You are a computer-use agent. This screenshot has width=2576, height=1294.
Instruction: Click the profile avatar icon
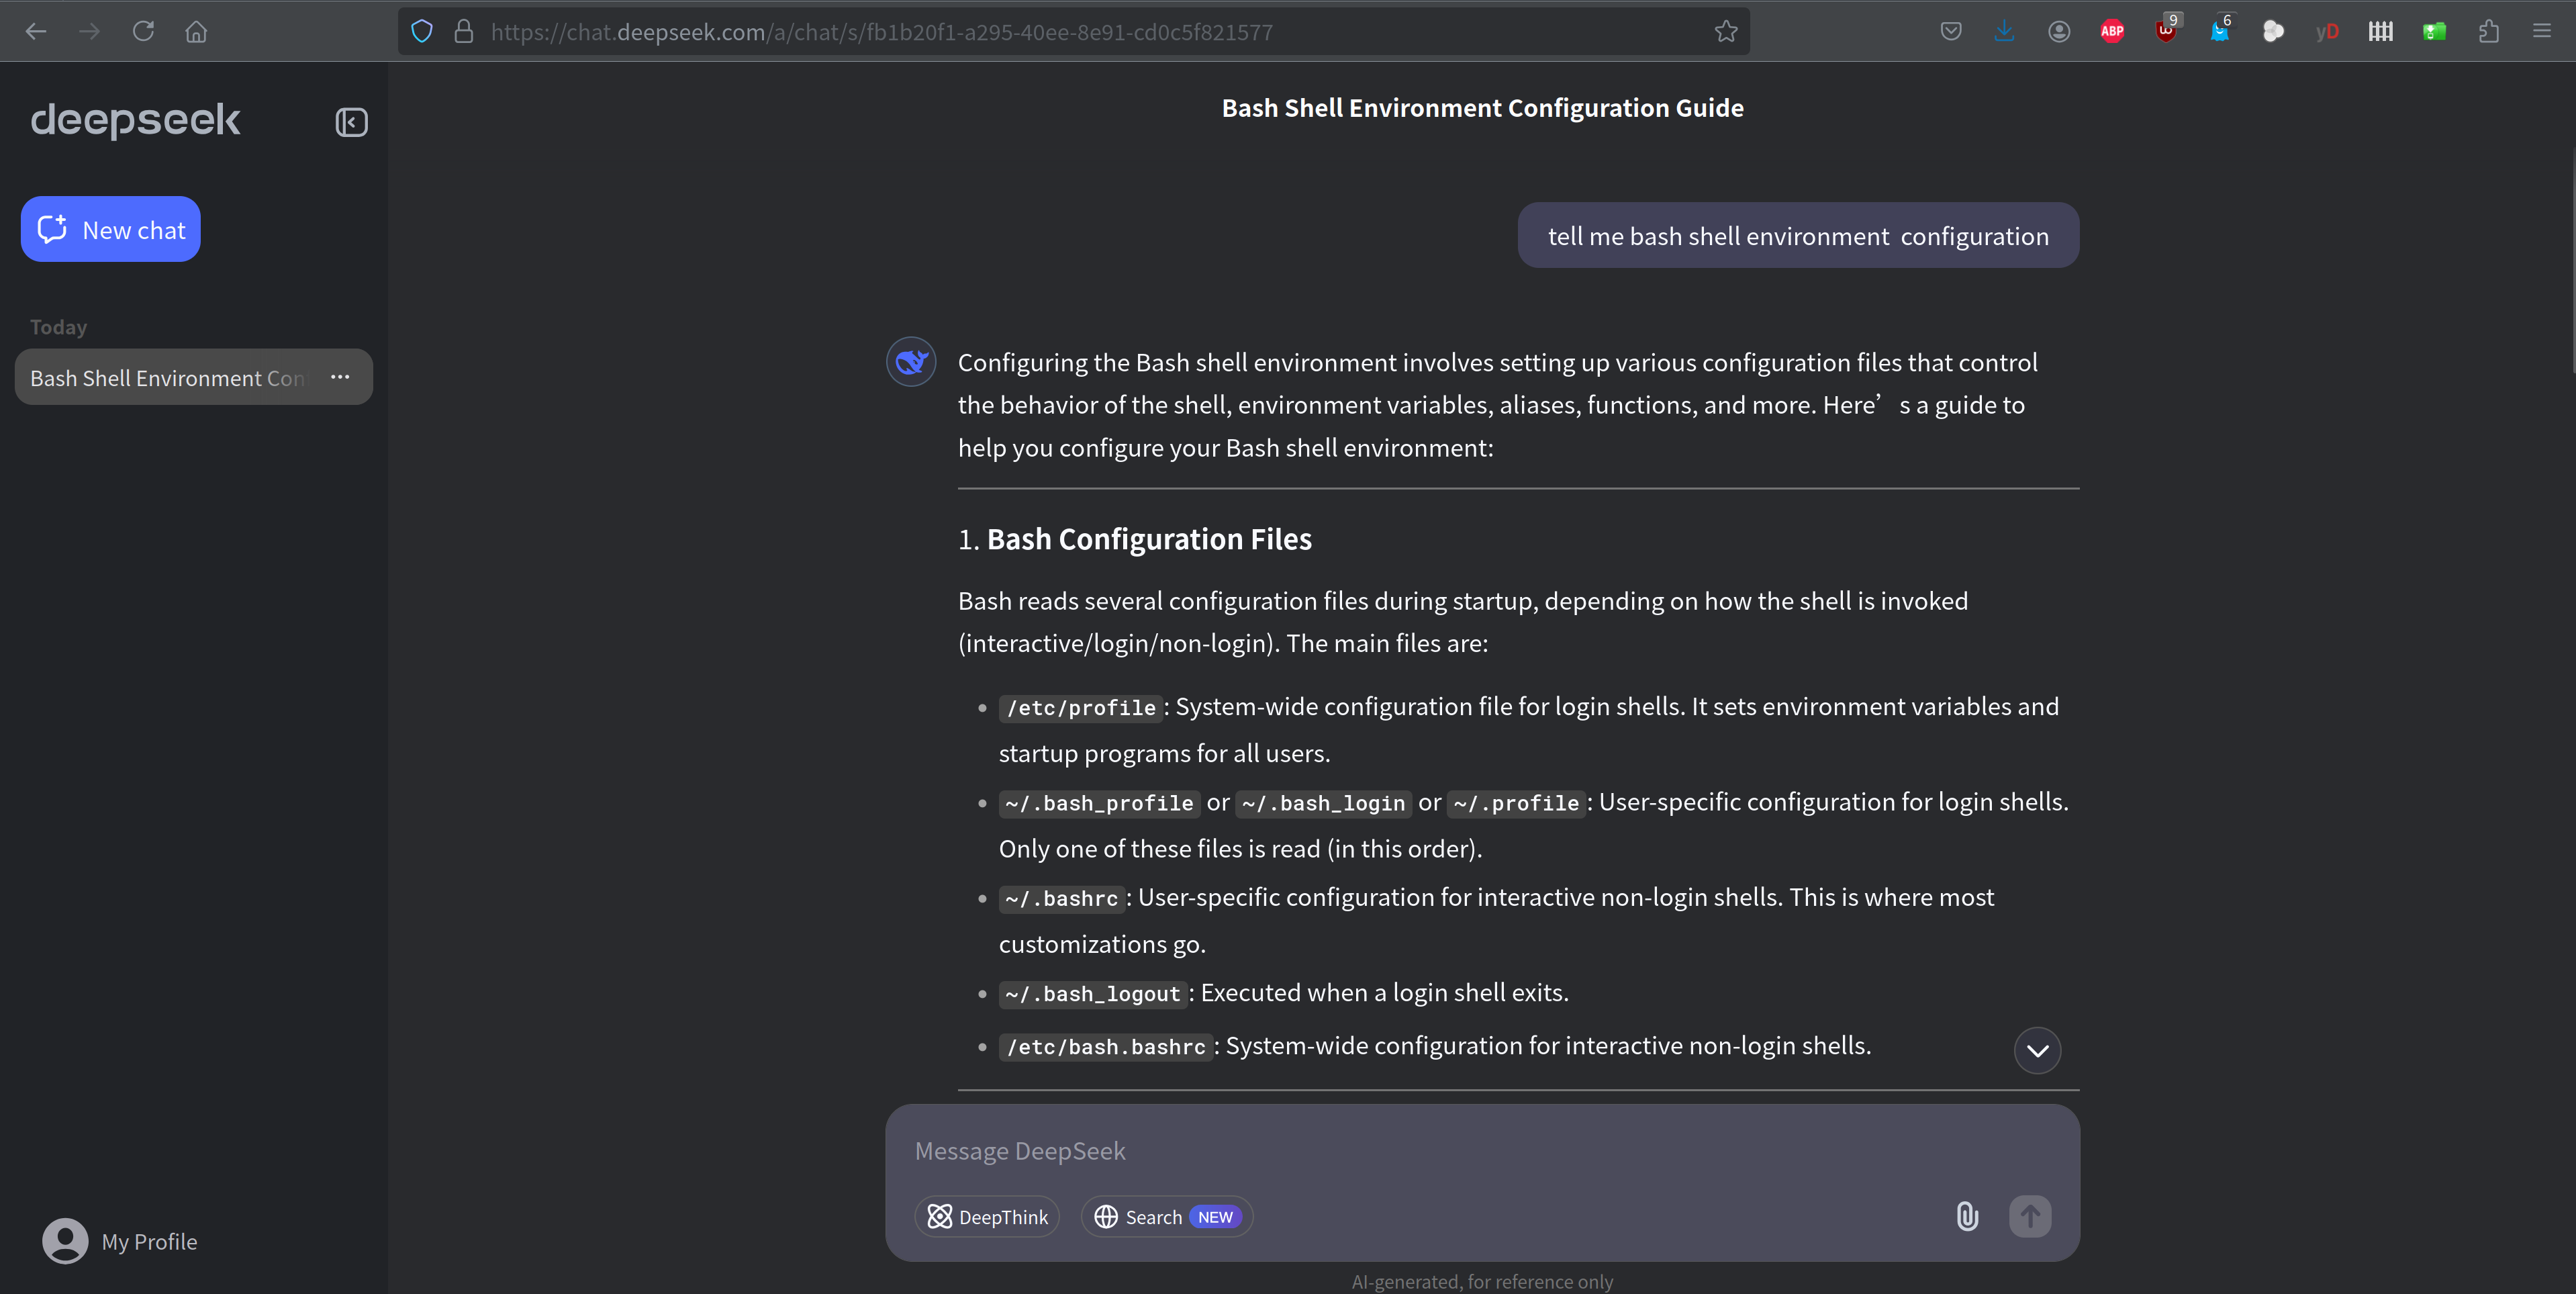(65, 1241)
